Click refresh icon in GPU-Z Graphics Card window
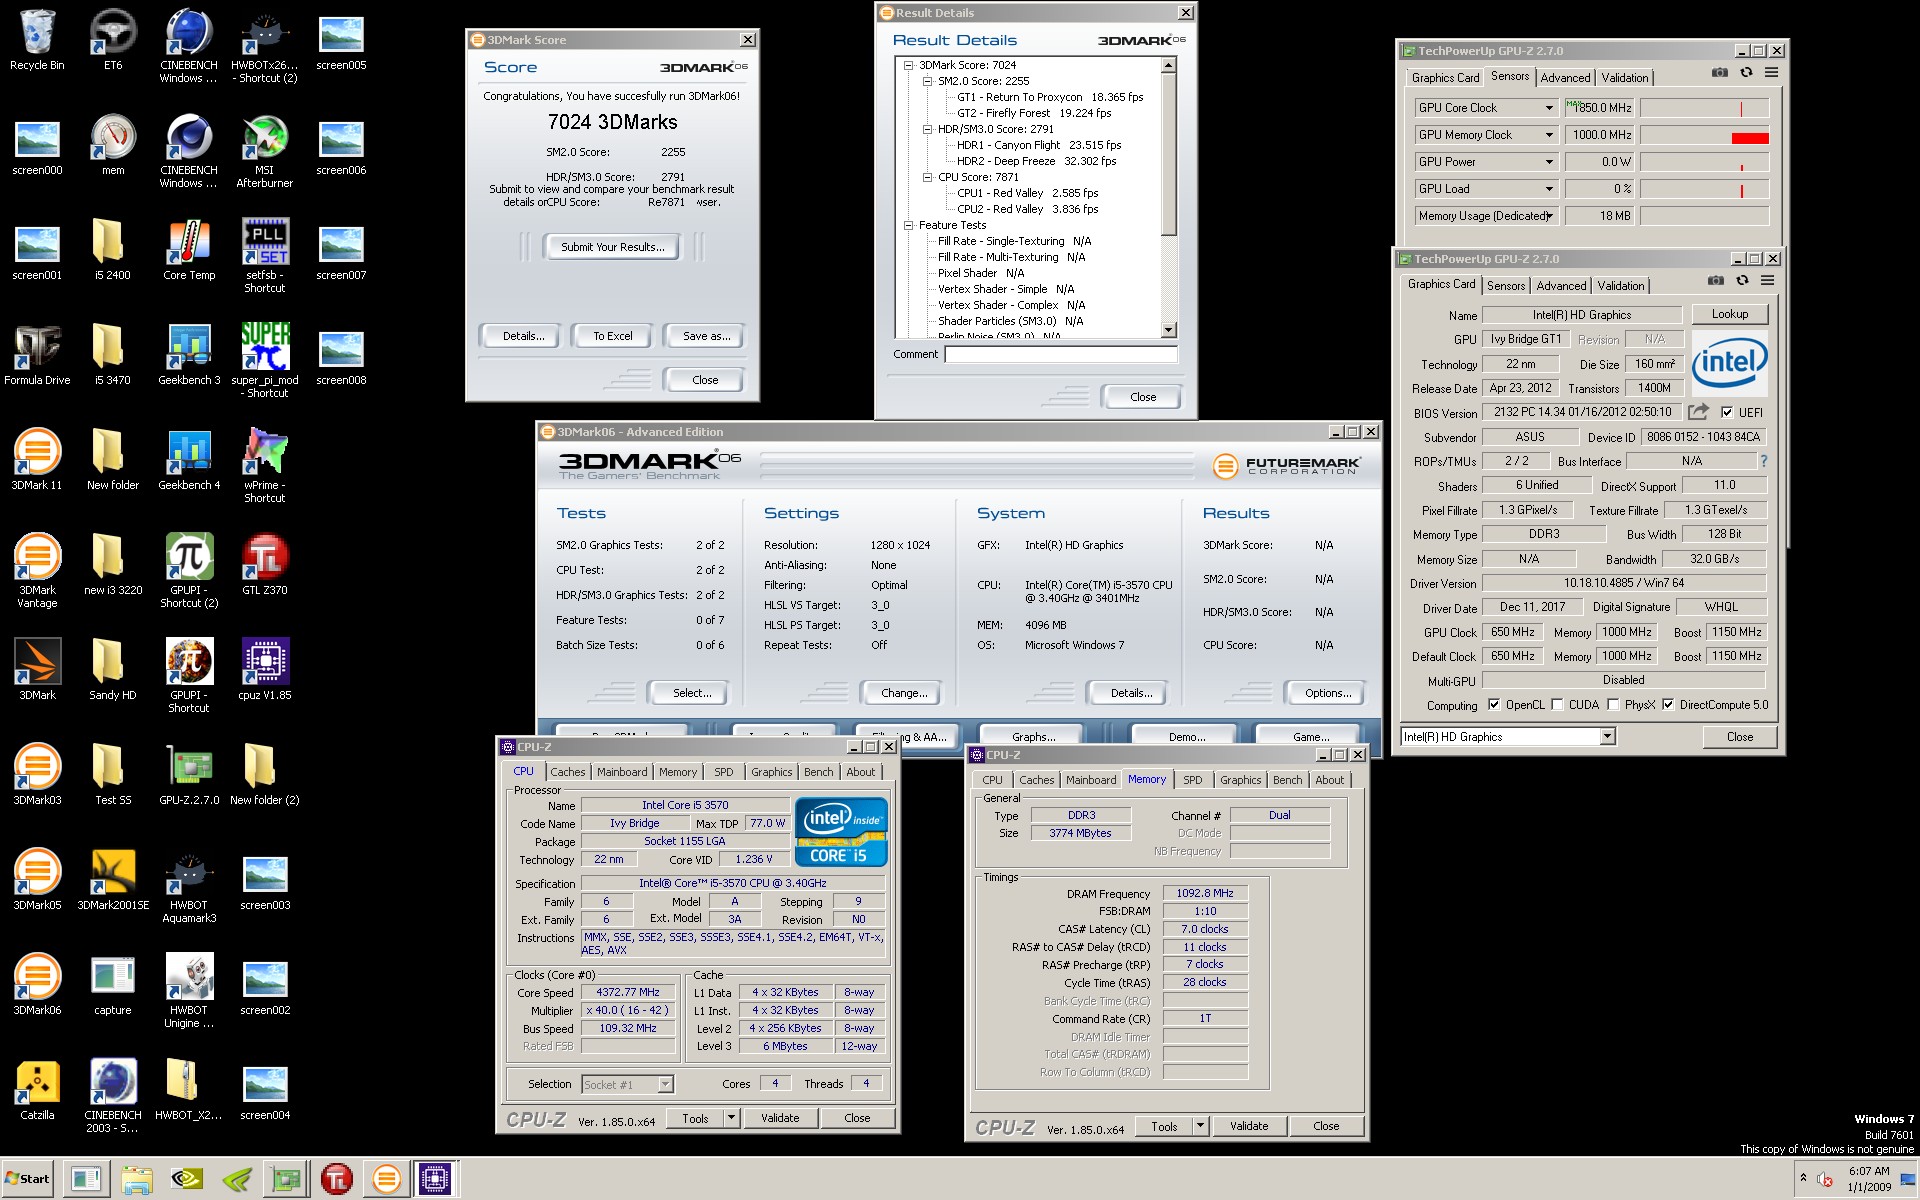The image size is (1920, 1200). [1742, 281]
